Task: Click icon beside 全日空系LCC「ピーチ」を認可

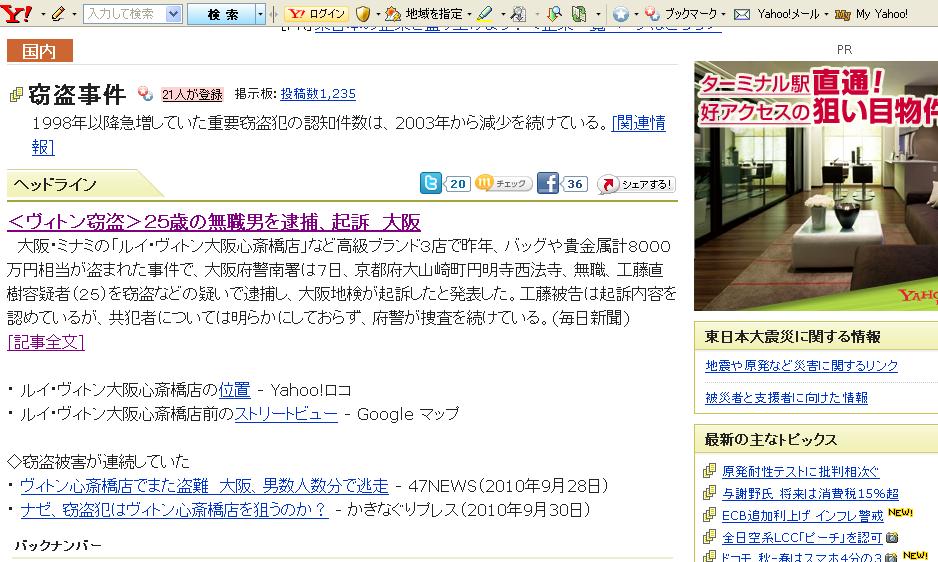Action: click(x=709, y=537)
